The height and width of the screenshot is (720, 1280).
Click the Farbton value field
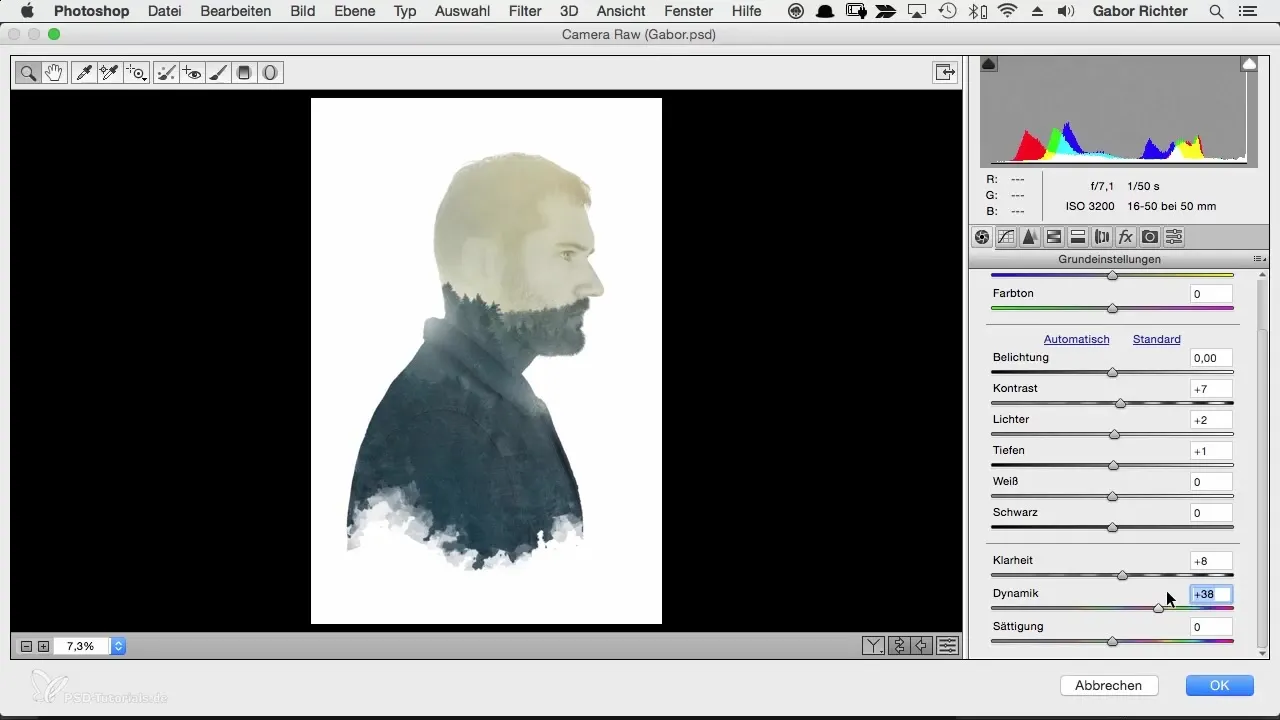[x=1211, y=294]
